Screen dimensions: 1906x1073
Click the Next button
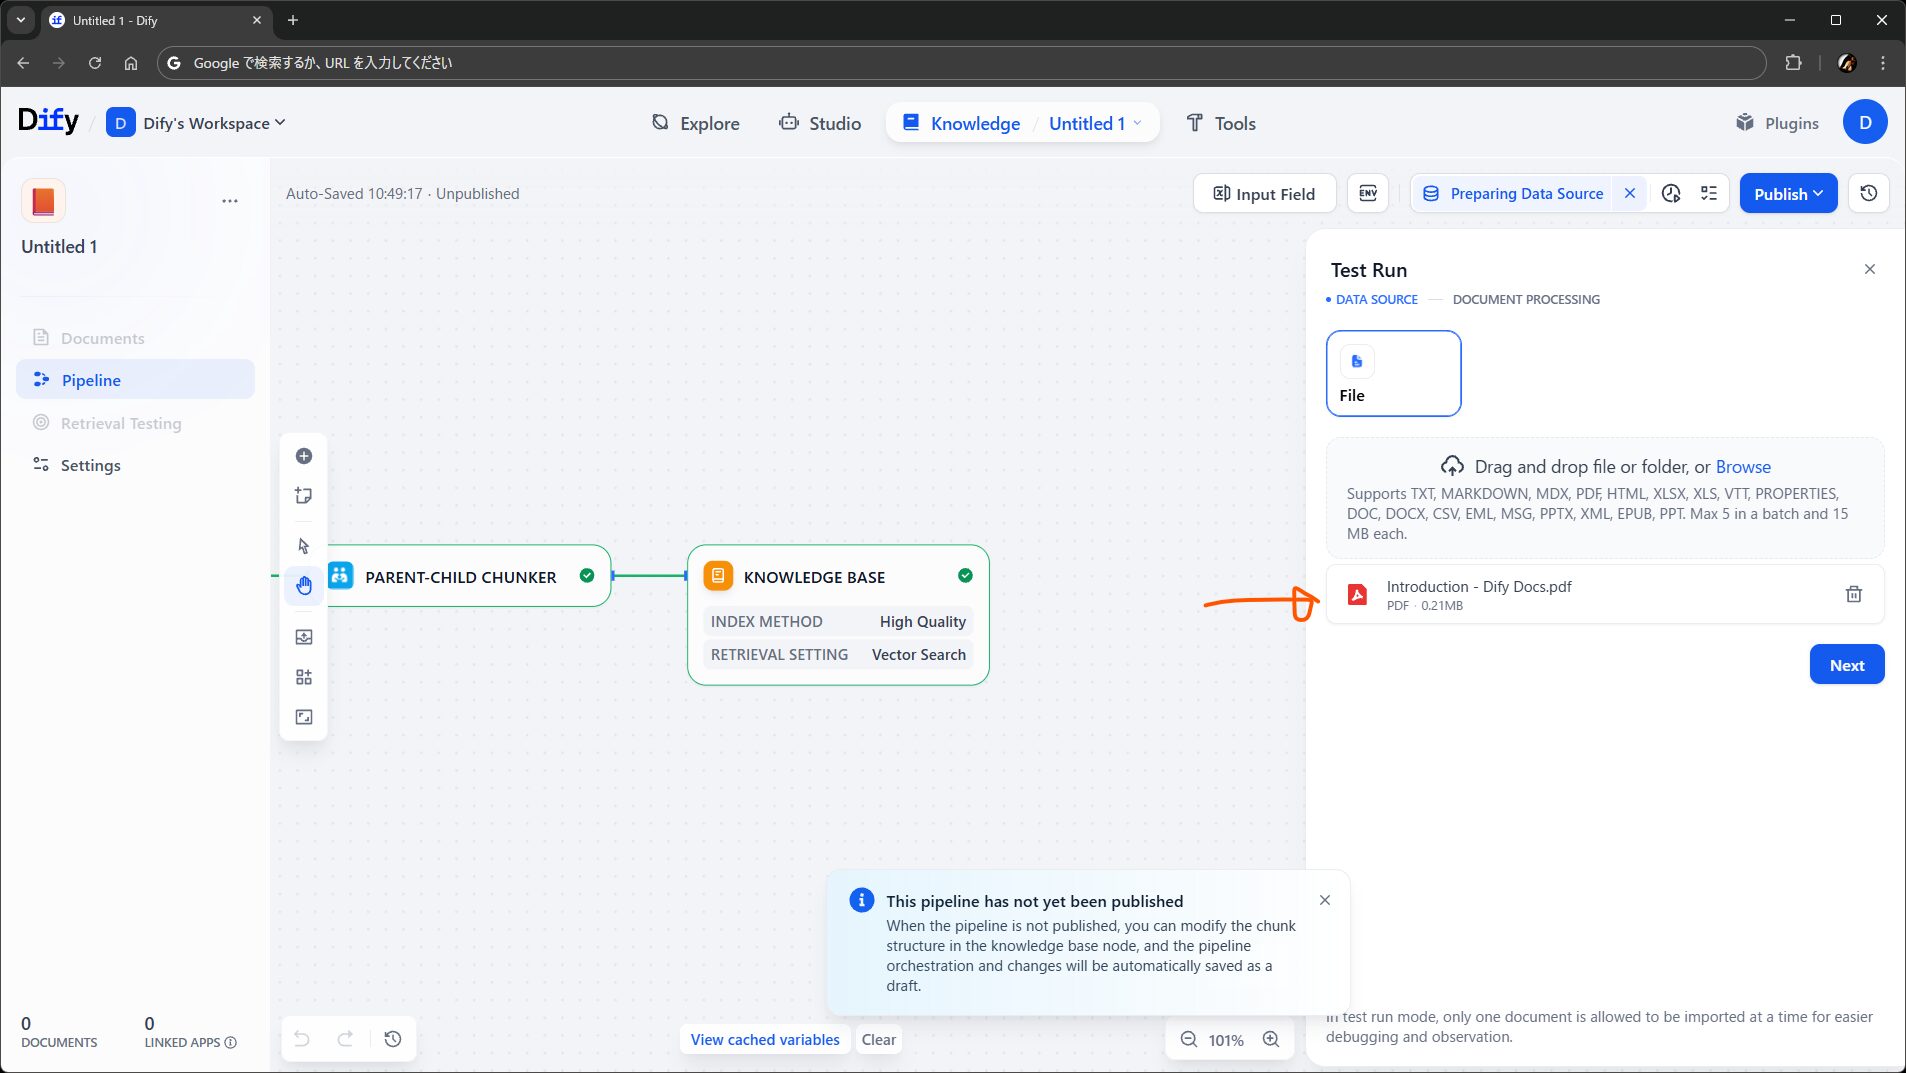(1846, 665)
